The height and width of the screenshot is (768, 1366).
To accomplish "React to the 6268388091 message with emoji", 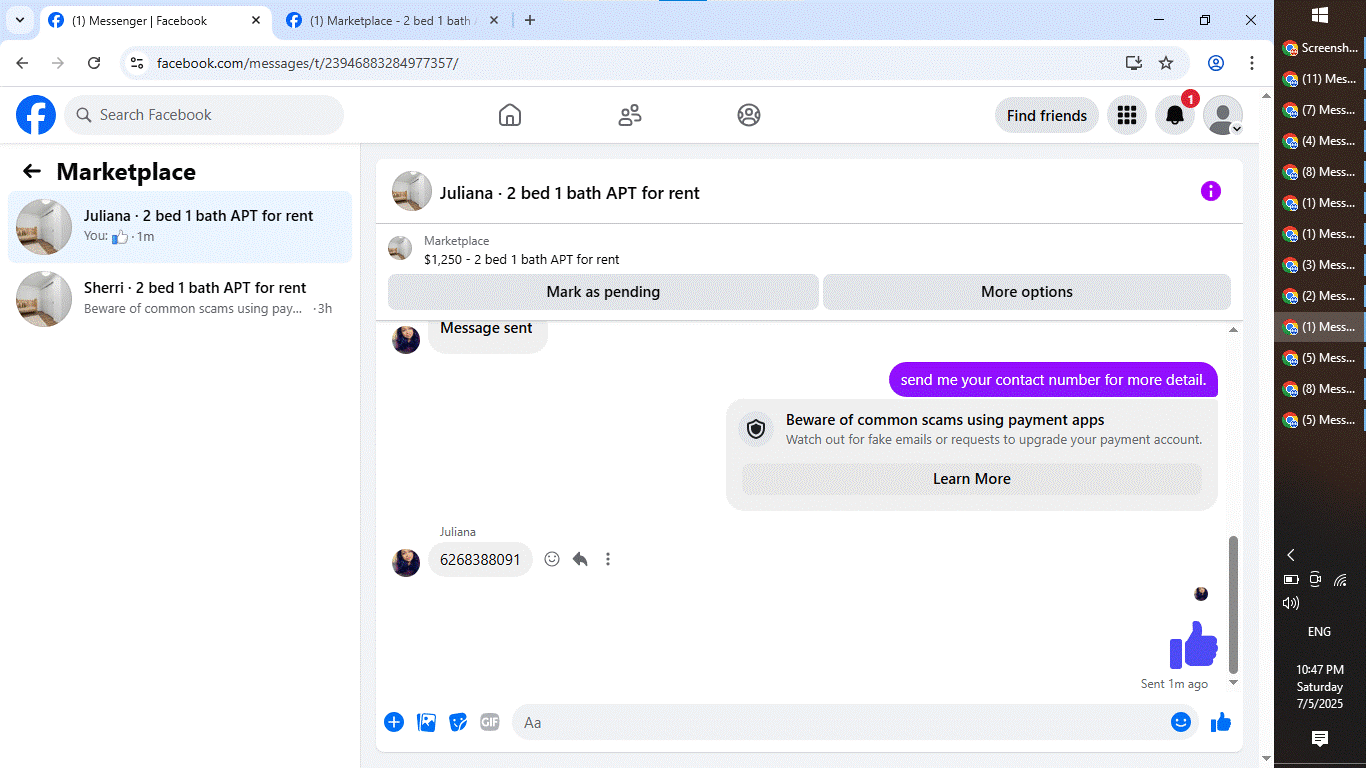I will pyautogui.click(x=552, y=559).
